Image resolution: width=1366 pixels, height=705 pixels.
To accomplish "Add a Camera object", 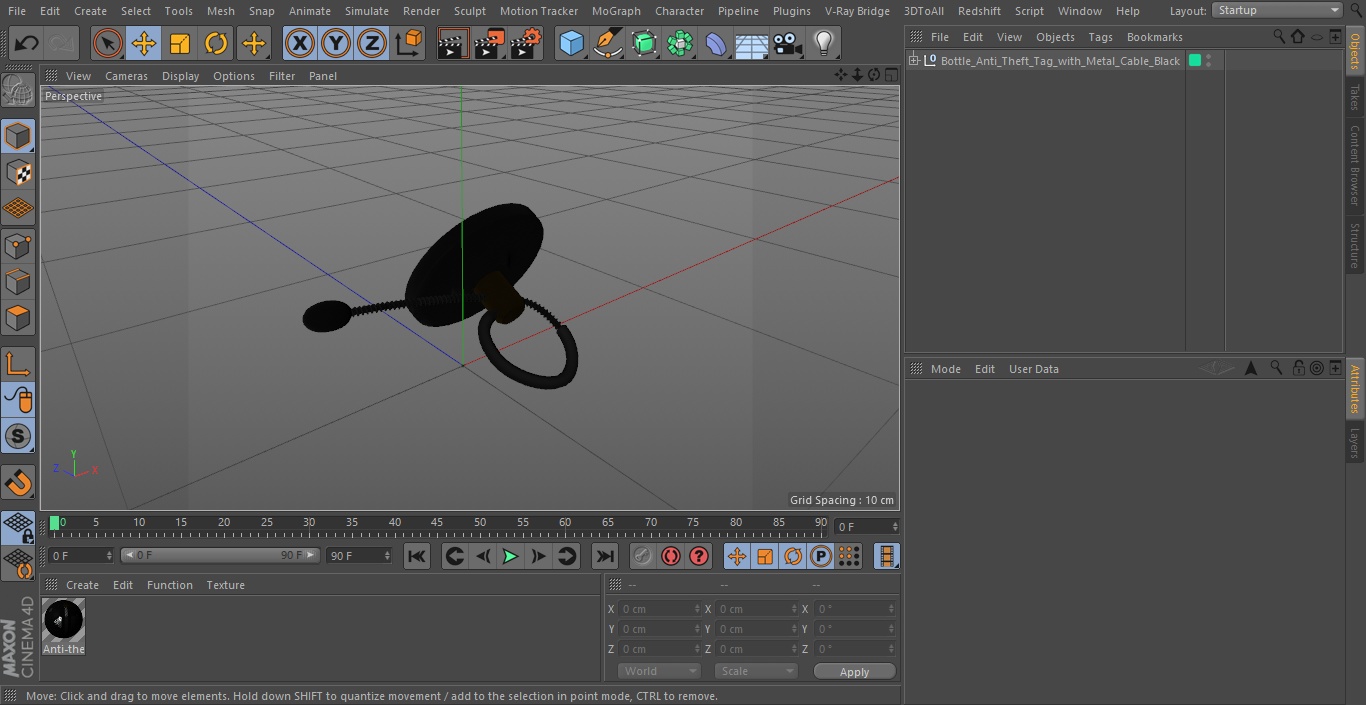I will 788,43.
